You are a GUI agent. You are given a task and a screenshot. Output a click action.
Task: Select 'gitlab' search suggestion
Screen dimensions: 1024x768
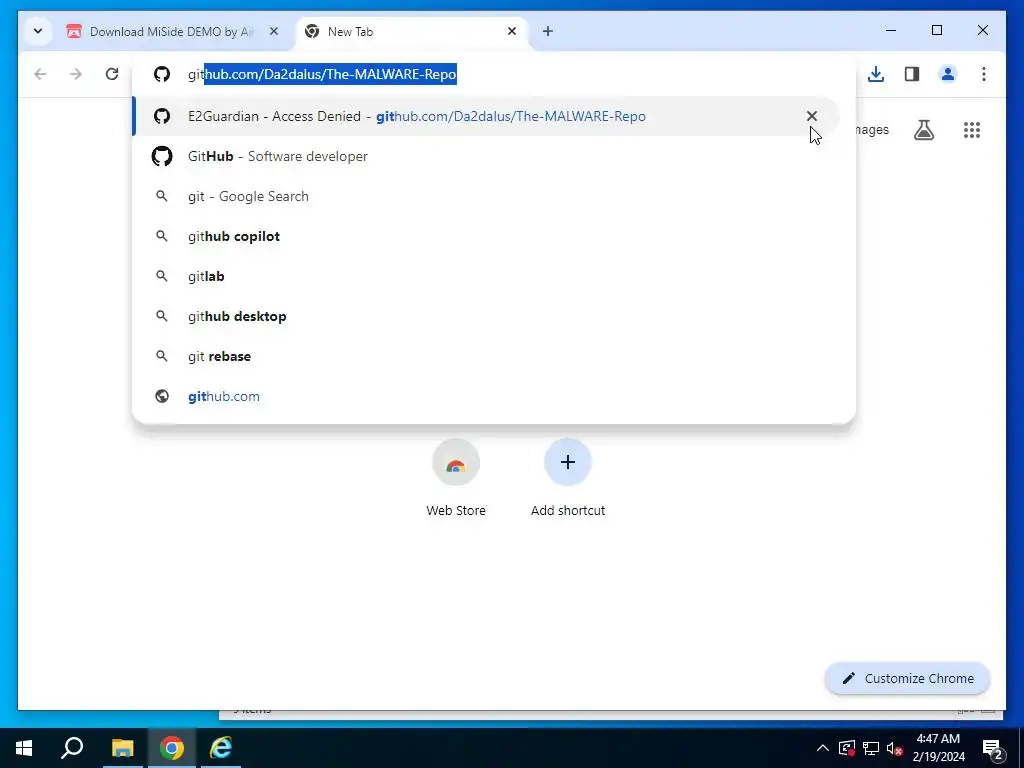[487, 276]
